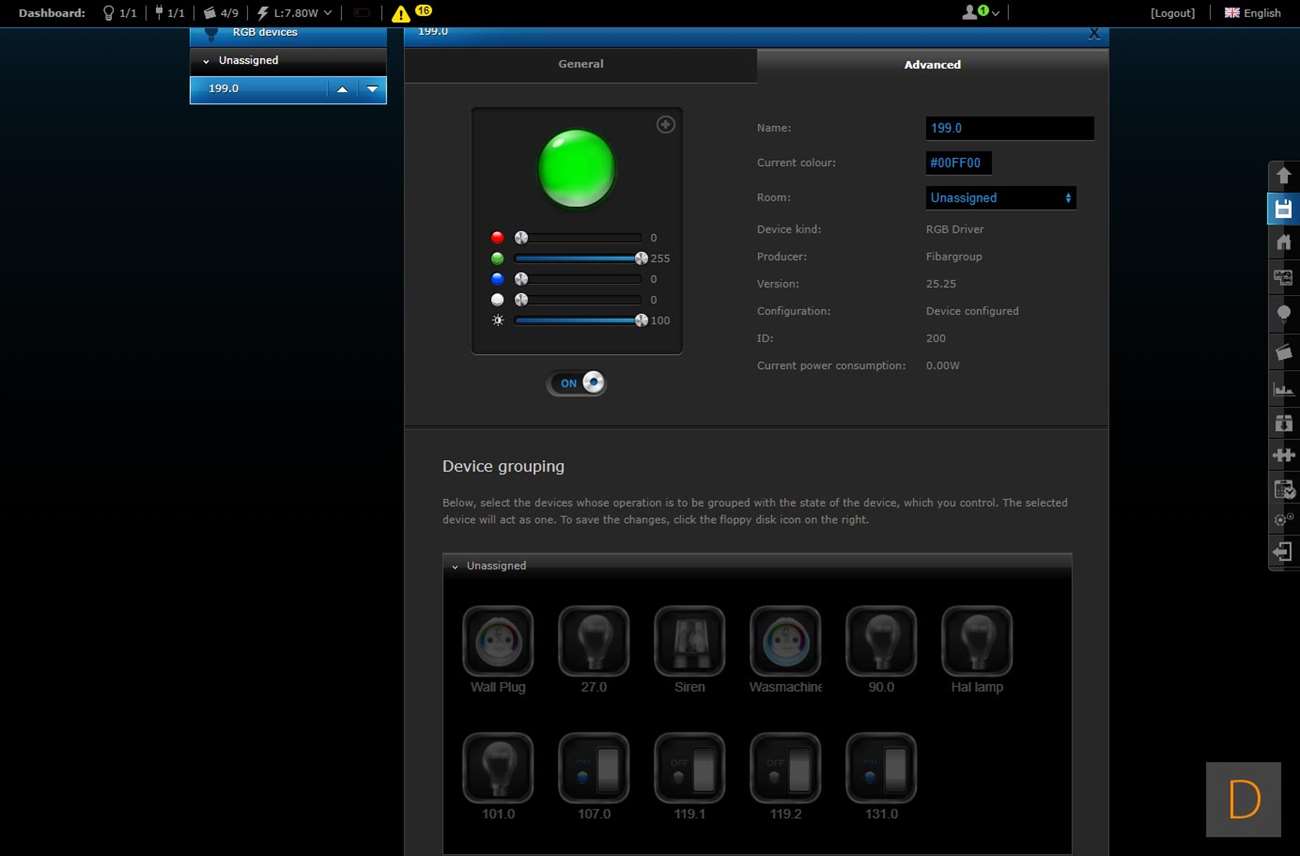Select Wall Plug device for grouping
The height and width of the screenshot is (856, 1300).
(498, 642)
